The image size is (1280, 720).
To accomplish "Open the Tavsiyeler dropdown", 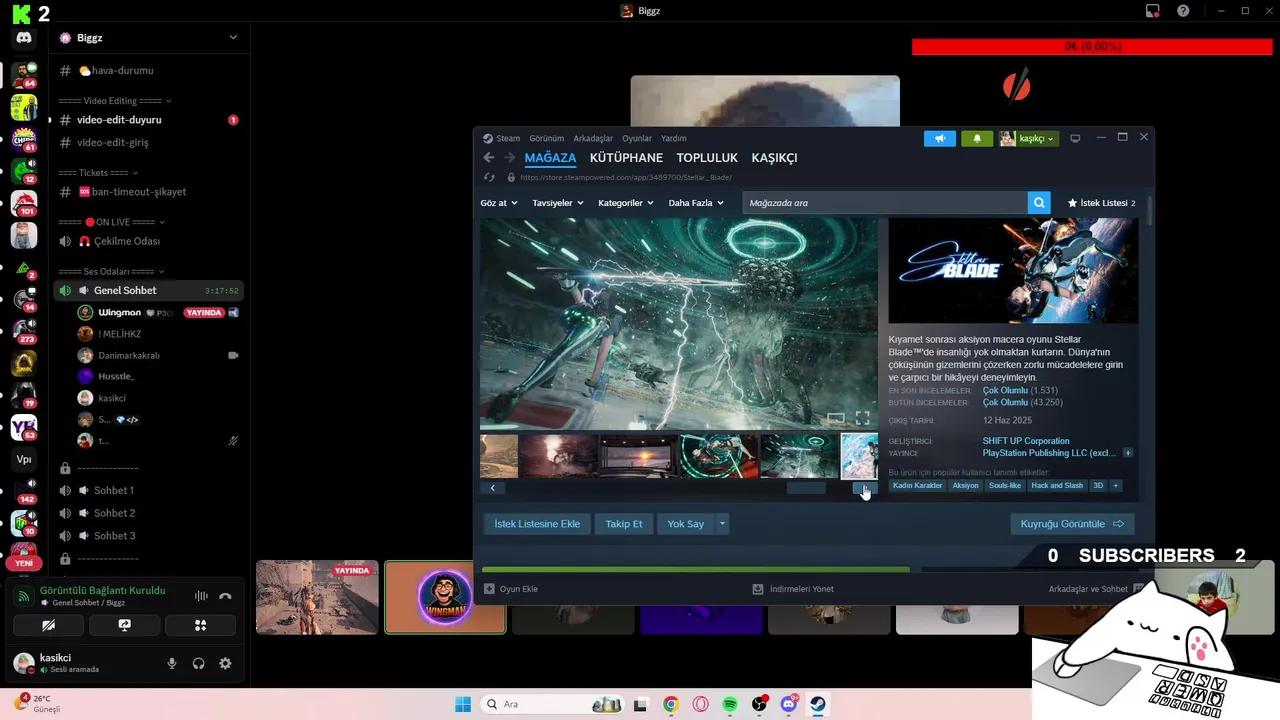I will pos(558,203).
